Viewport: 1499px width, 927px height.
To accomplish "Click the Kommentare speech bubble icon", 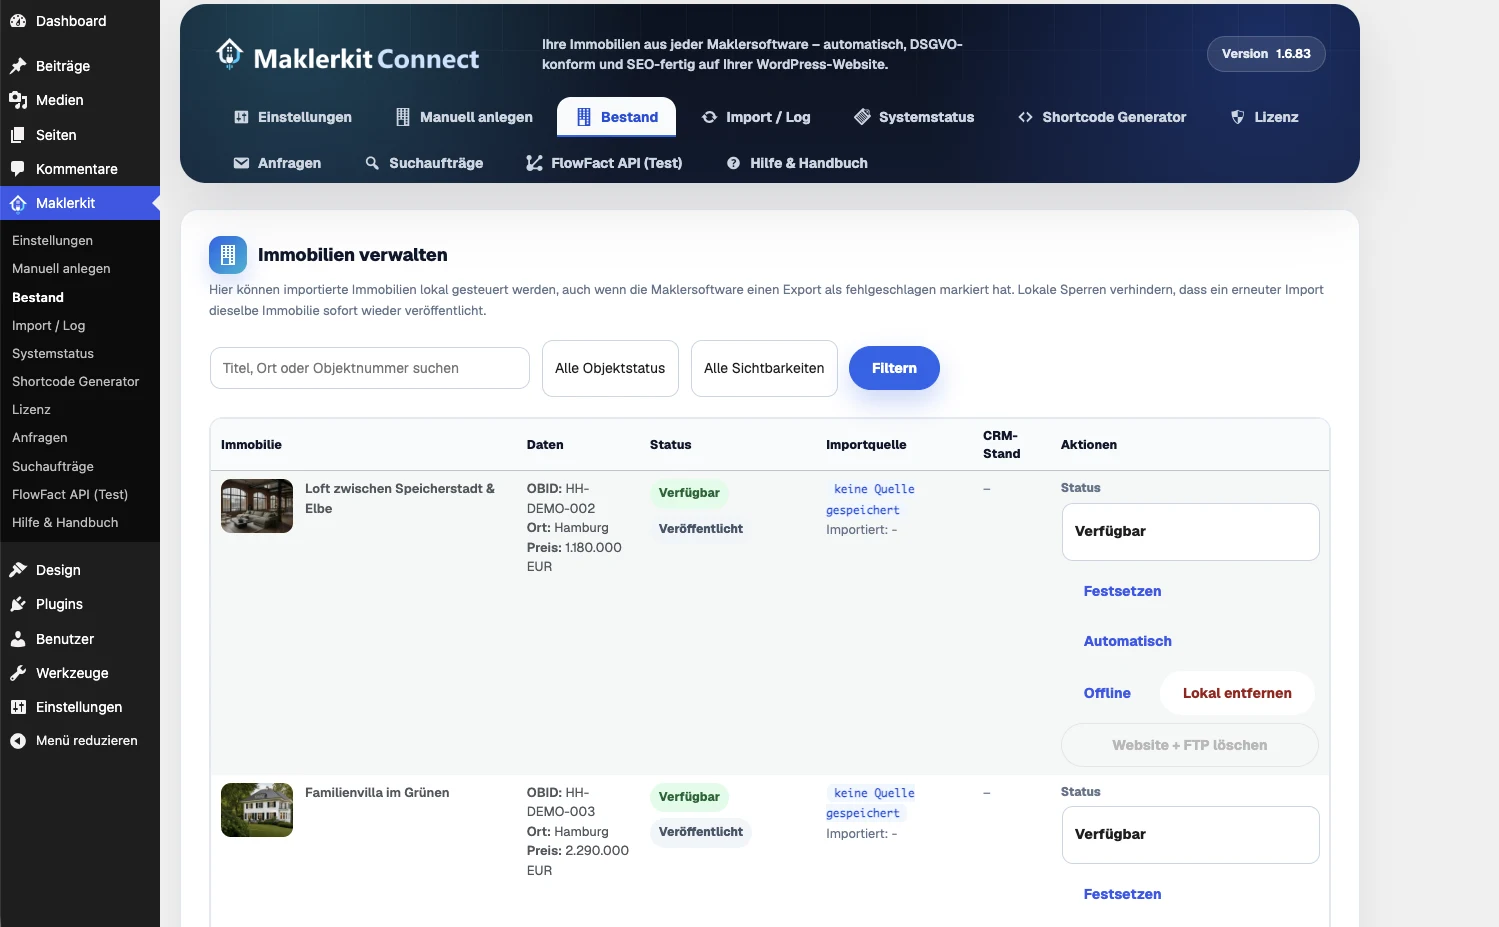I will (18, 169).
